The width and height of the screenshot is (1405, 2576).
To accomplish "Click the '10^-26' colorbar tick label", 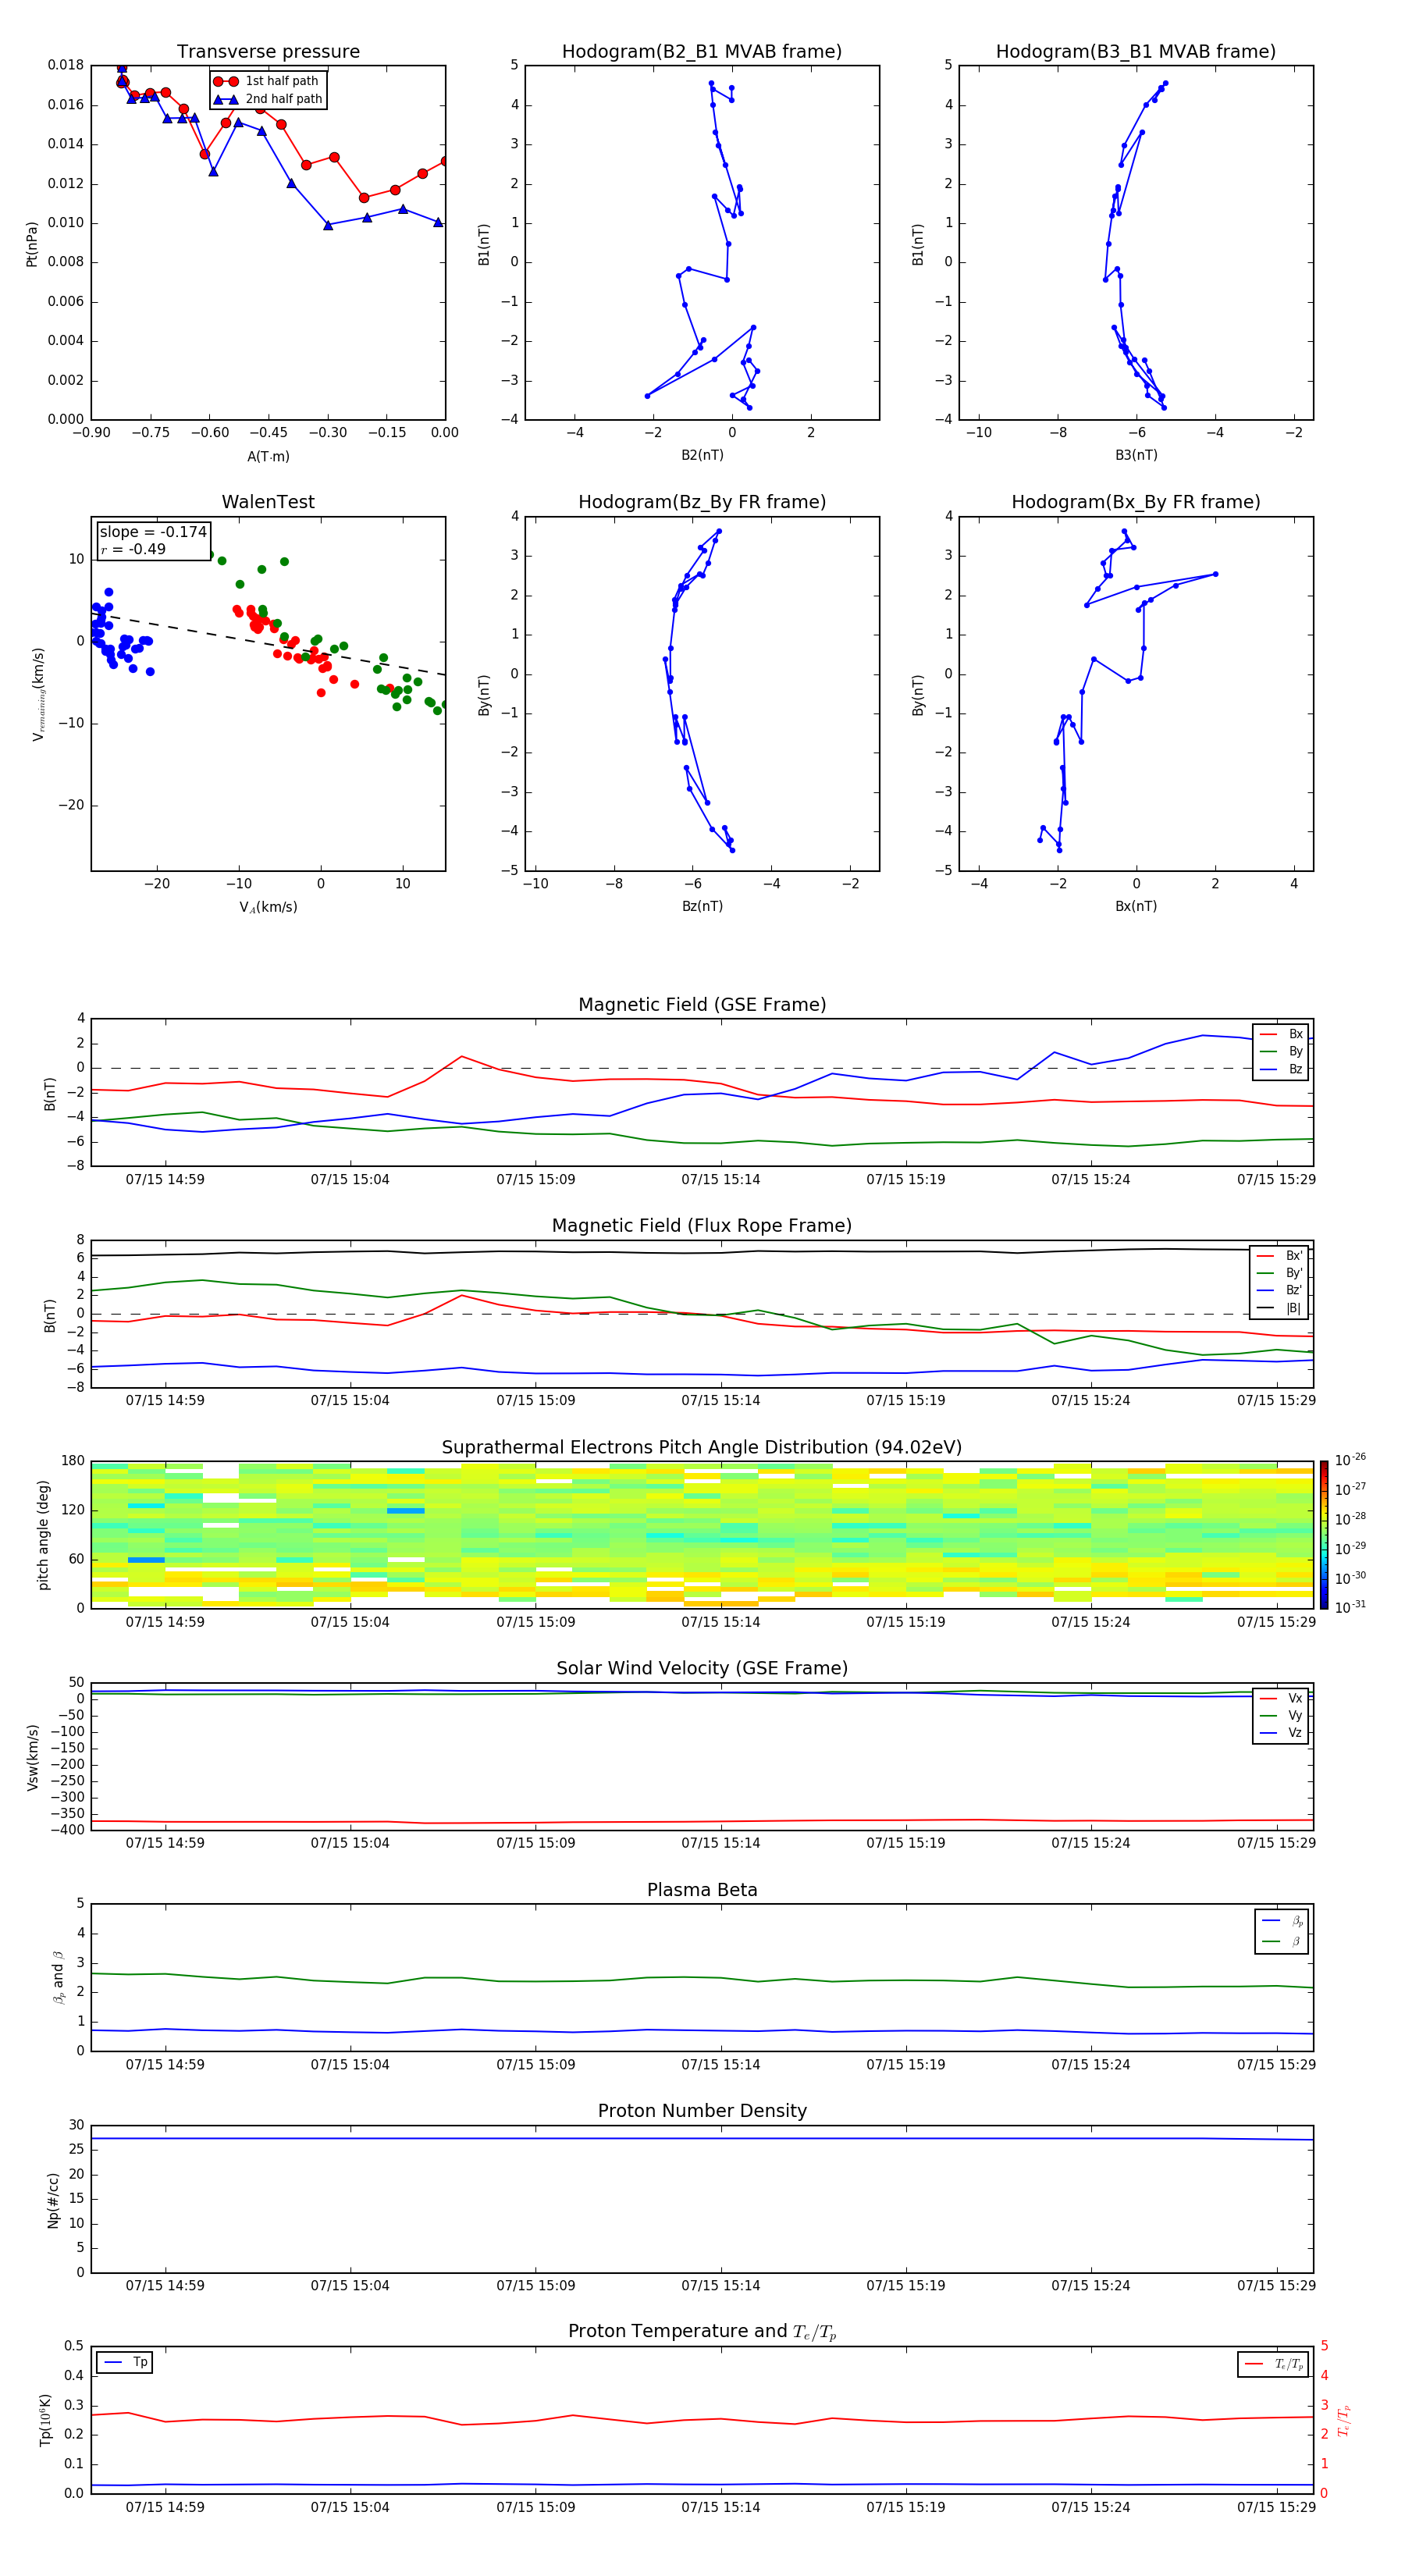I will tap(1350, 1460).
